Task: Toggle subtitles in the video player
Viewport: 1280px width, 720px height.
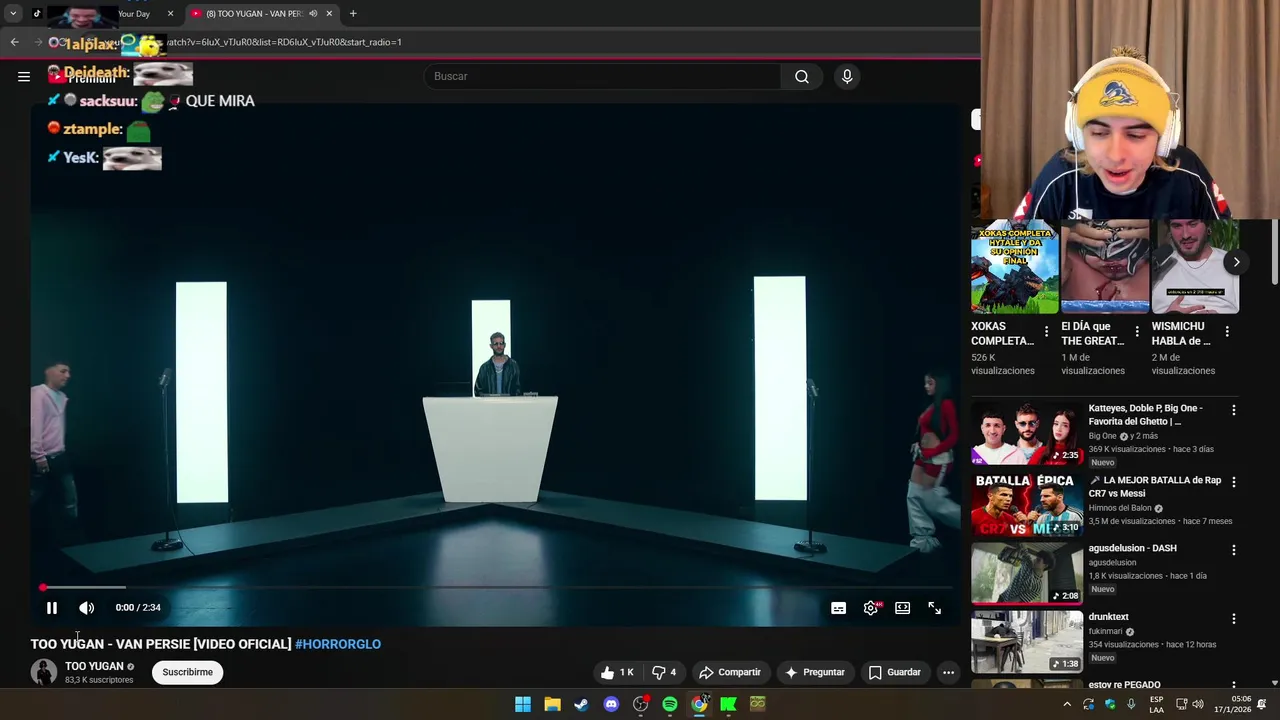Action: (839, 608)
